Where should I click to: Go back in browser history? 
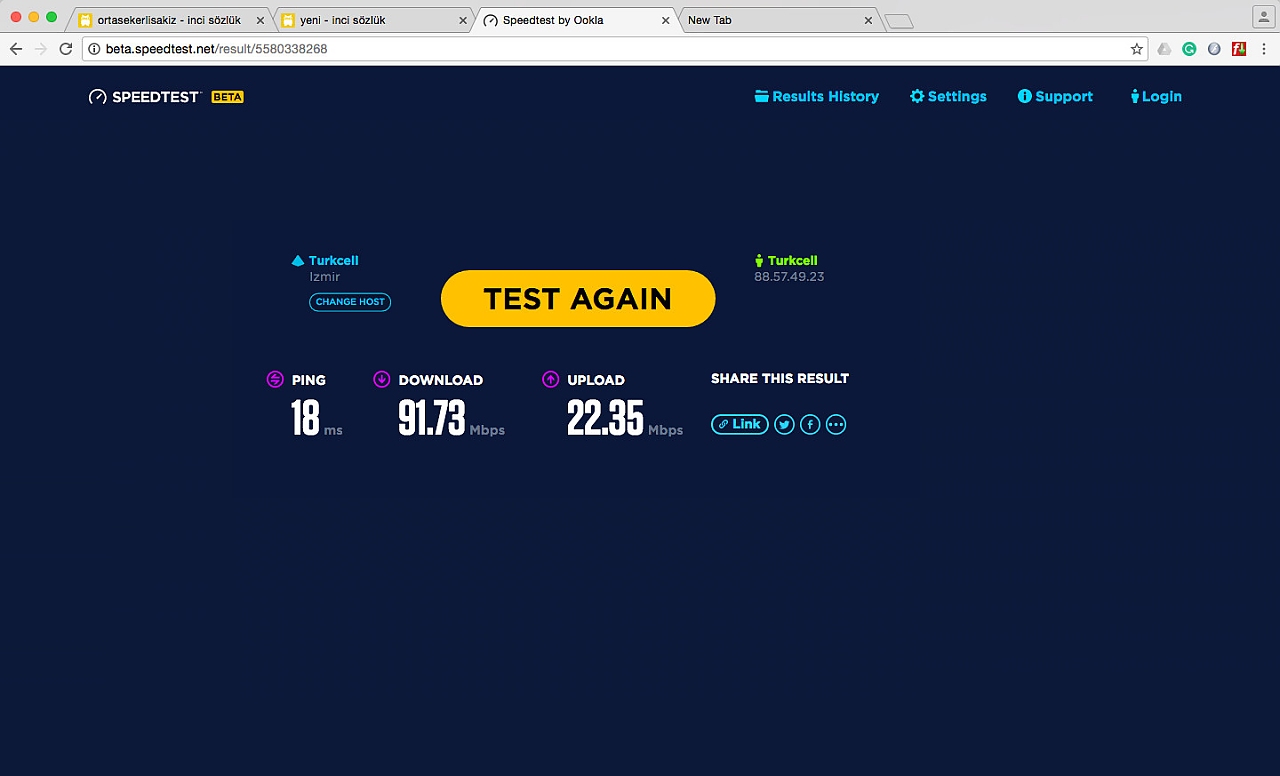(x=16, y=48)
